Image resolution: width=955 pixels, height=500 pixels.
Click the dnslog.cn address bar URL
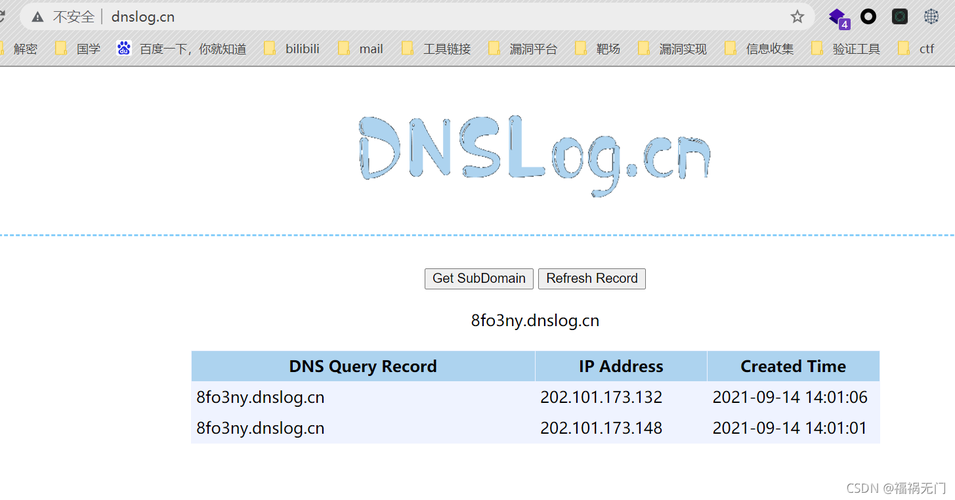coord(143,17)
